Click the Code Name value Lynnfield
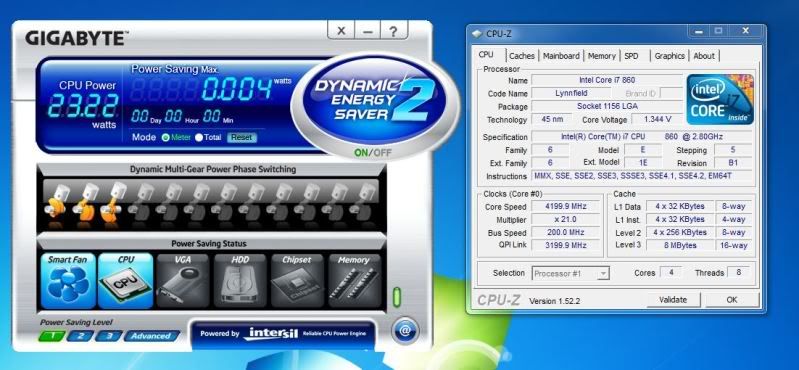The height and width of the screenshot is (370, 799). coord(571,93)
